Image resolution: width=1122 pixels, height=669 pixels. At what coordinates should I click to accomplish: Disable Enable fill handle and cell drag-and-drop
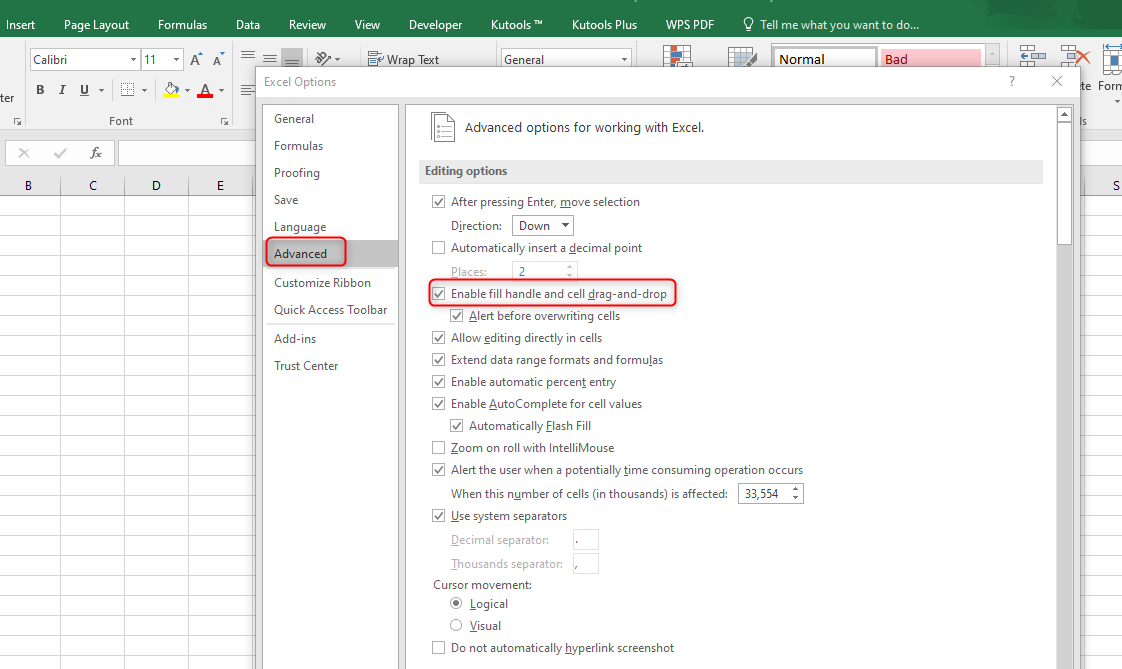438,292
